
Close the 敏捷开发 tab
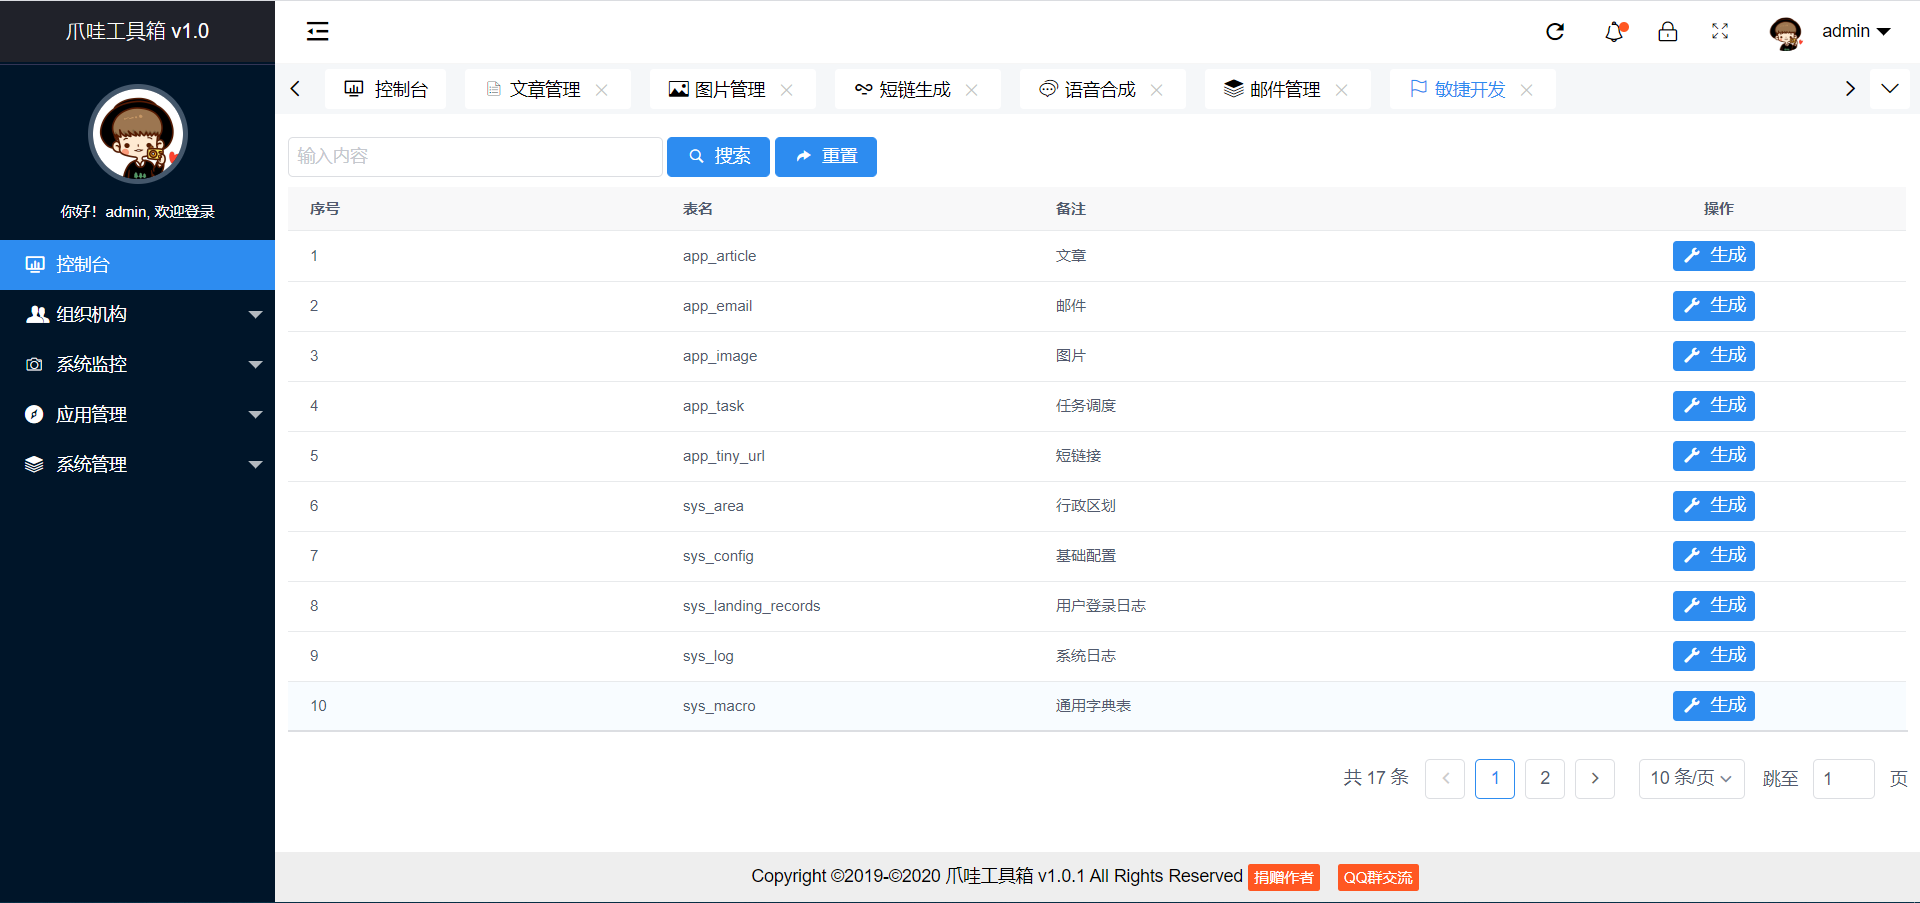pos(1527,90)
